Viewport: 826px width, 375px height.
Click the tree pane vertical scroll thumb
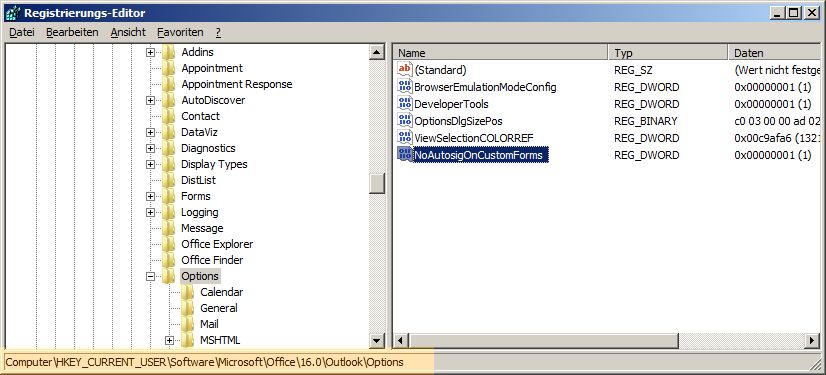point(377,183)
